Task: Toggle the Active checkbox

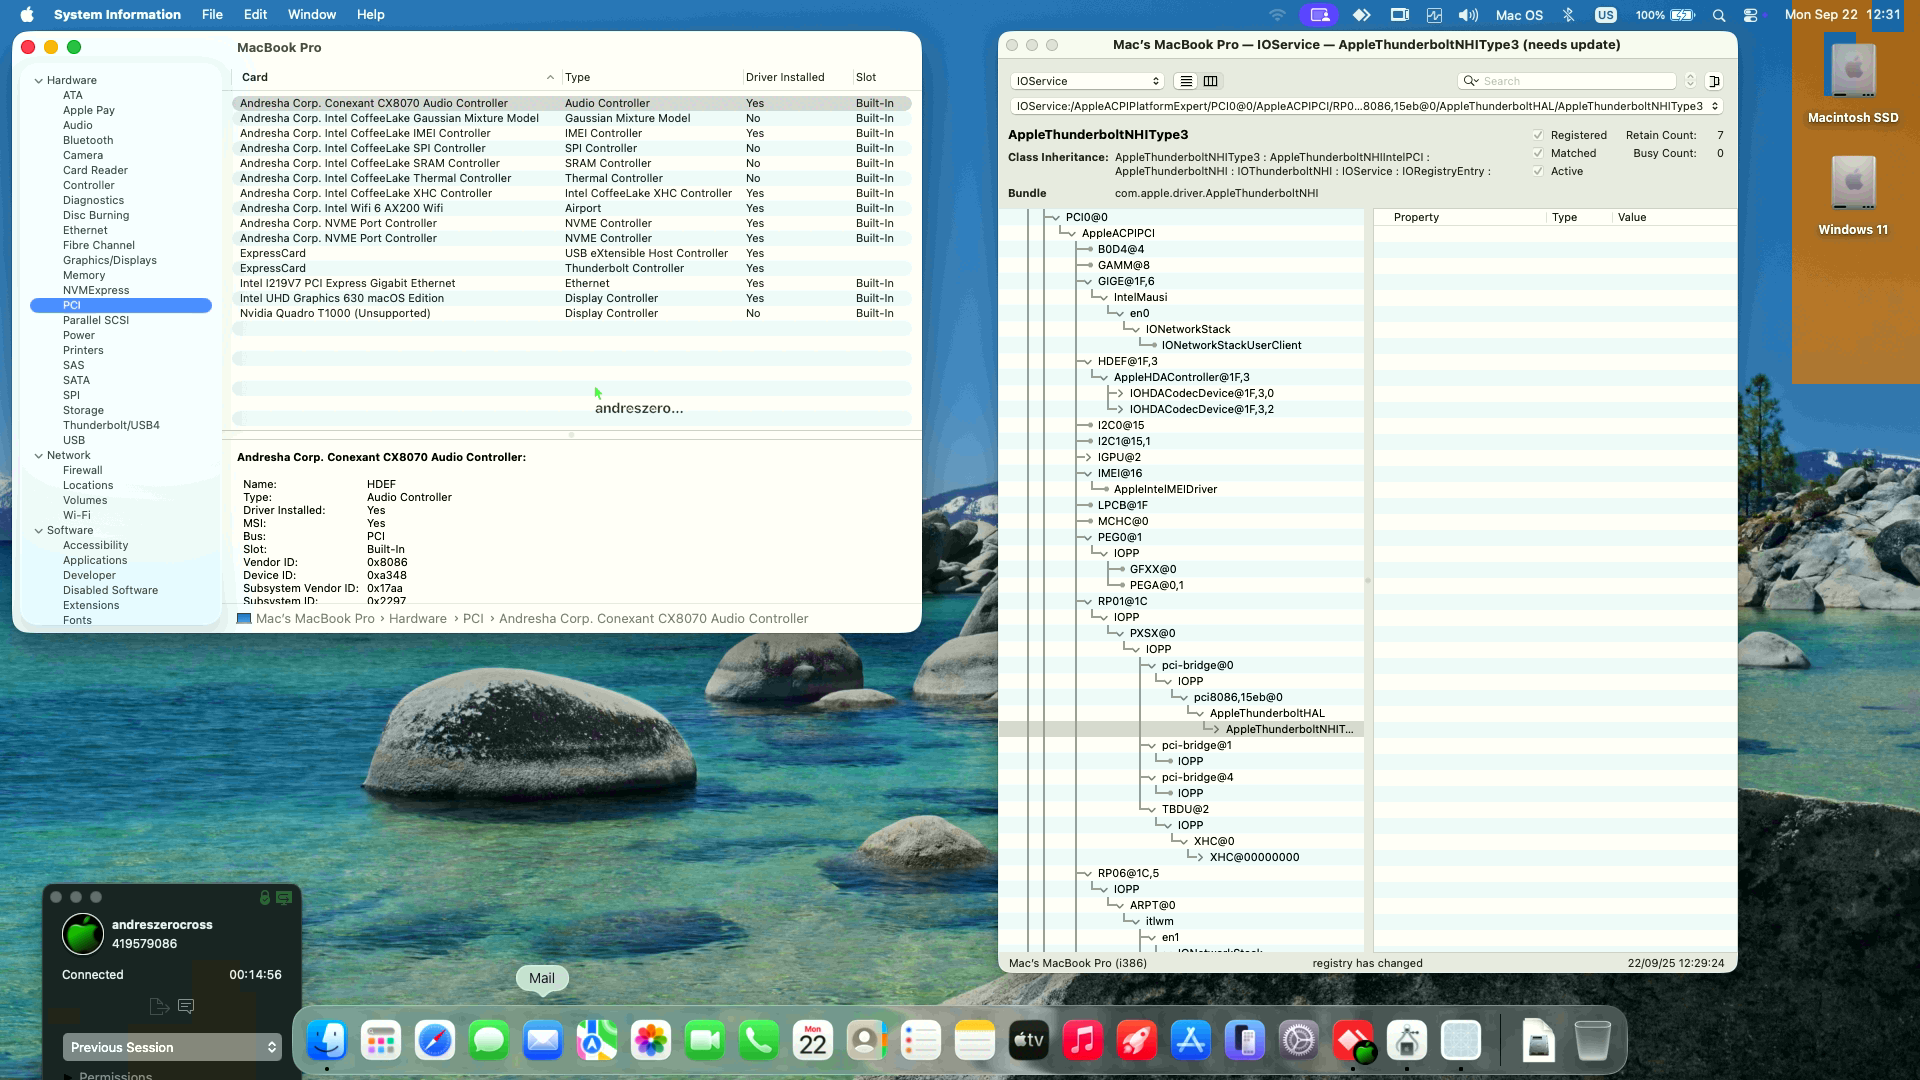Action: pos(1538,171)
